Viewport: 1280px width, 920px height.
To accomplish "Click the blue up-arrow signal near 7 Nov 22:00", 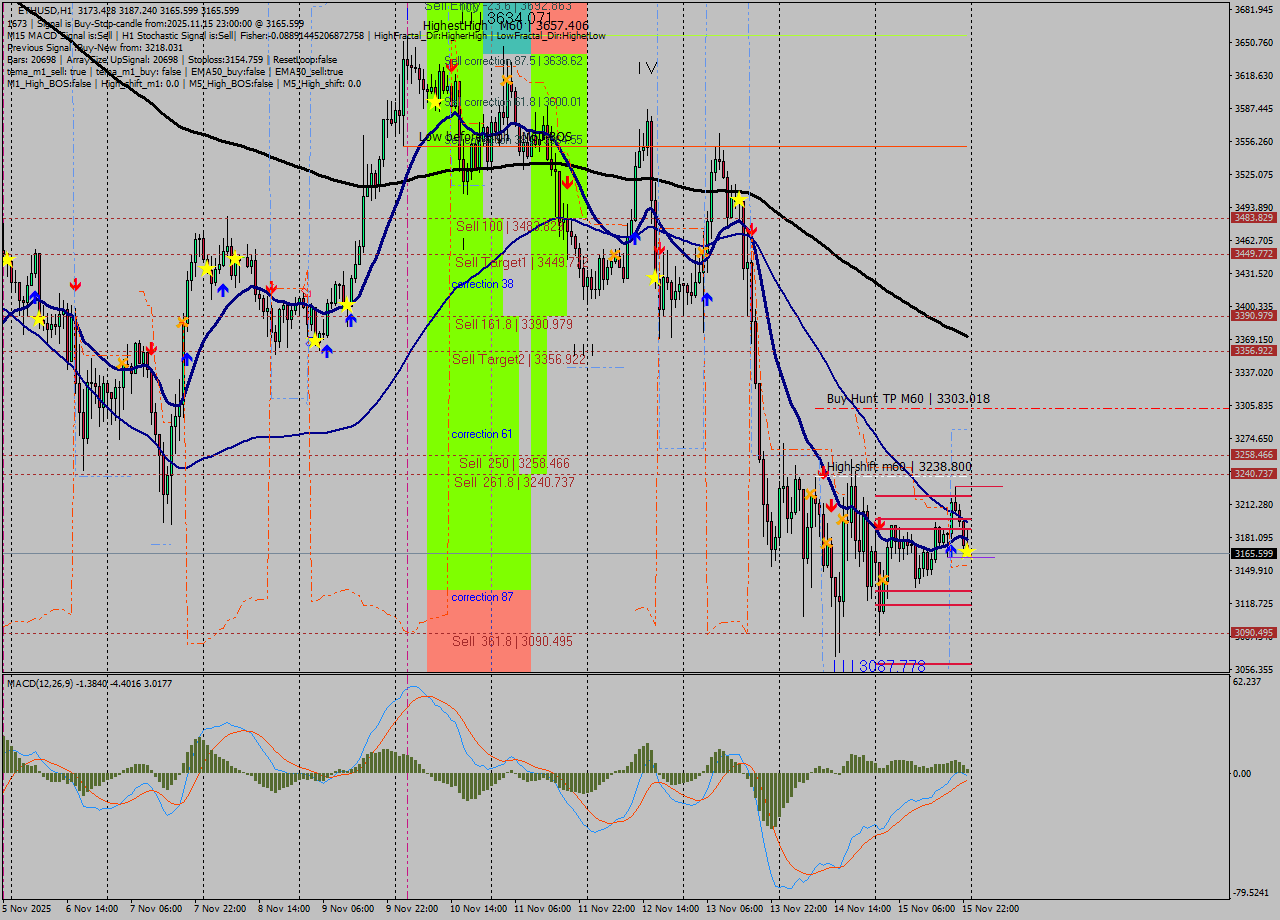I will (223, 289).
